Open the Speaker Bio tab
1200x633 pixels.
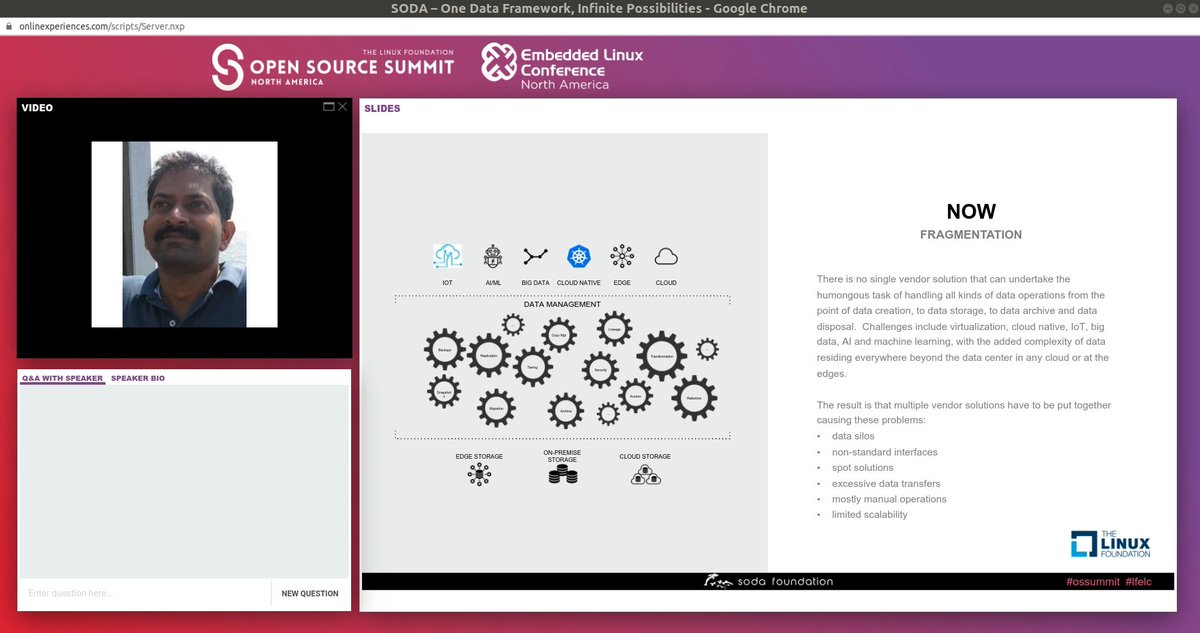pos(138,379)
